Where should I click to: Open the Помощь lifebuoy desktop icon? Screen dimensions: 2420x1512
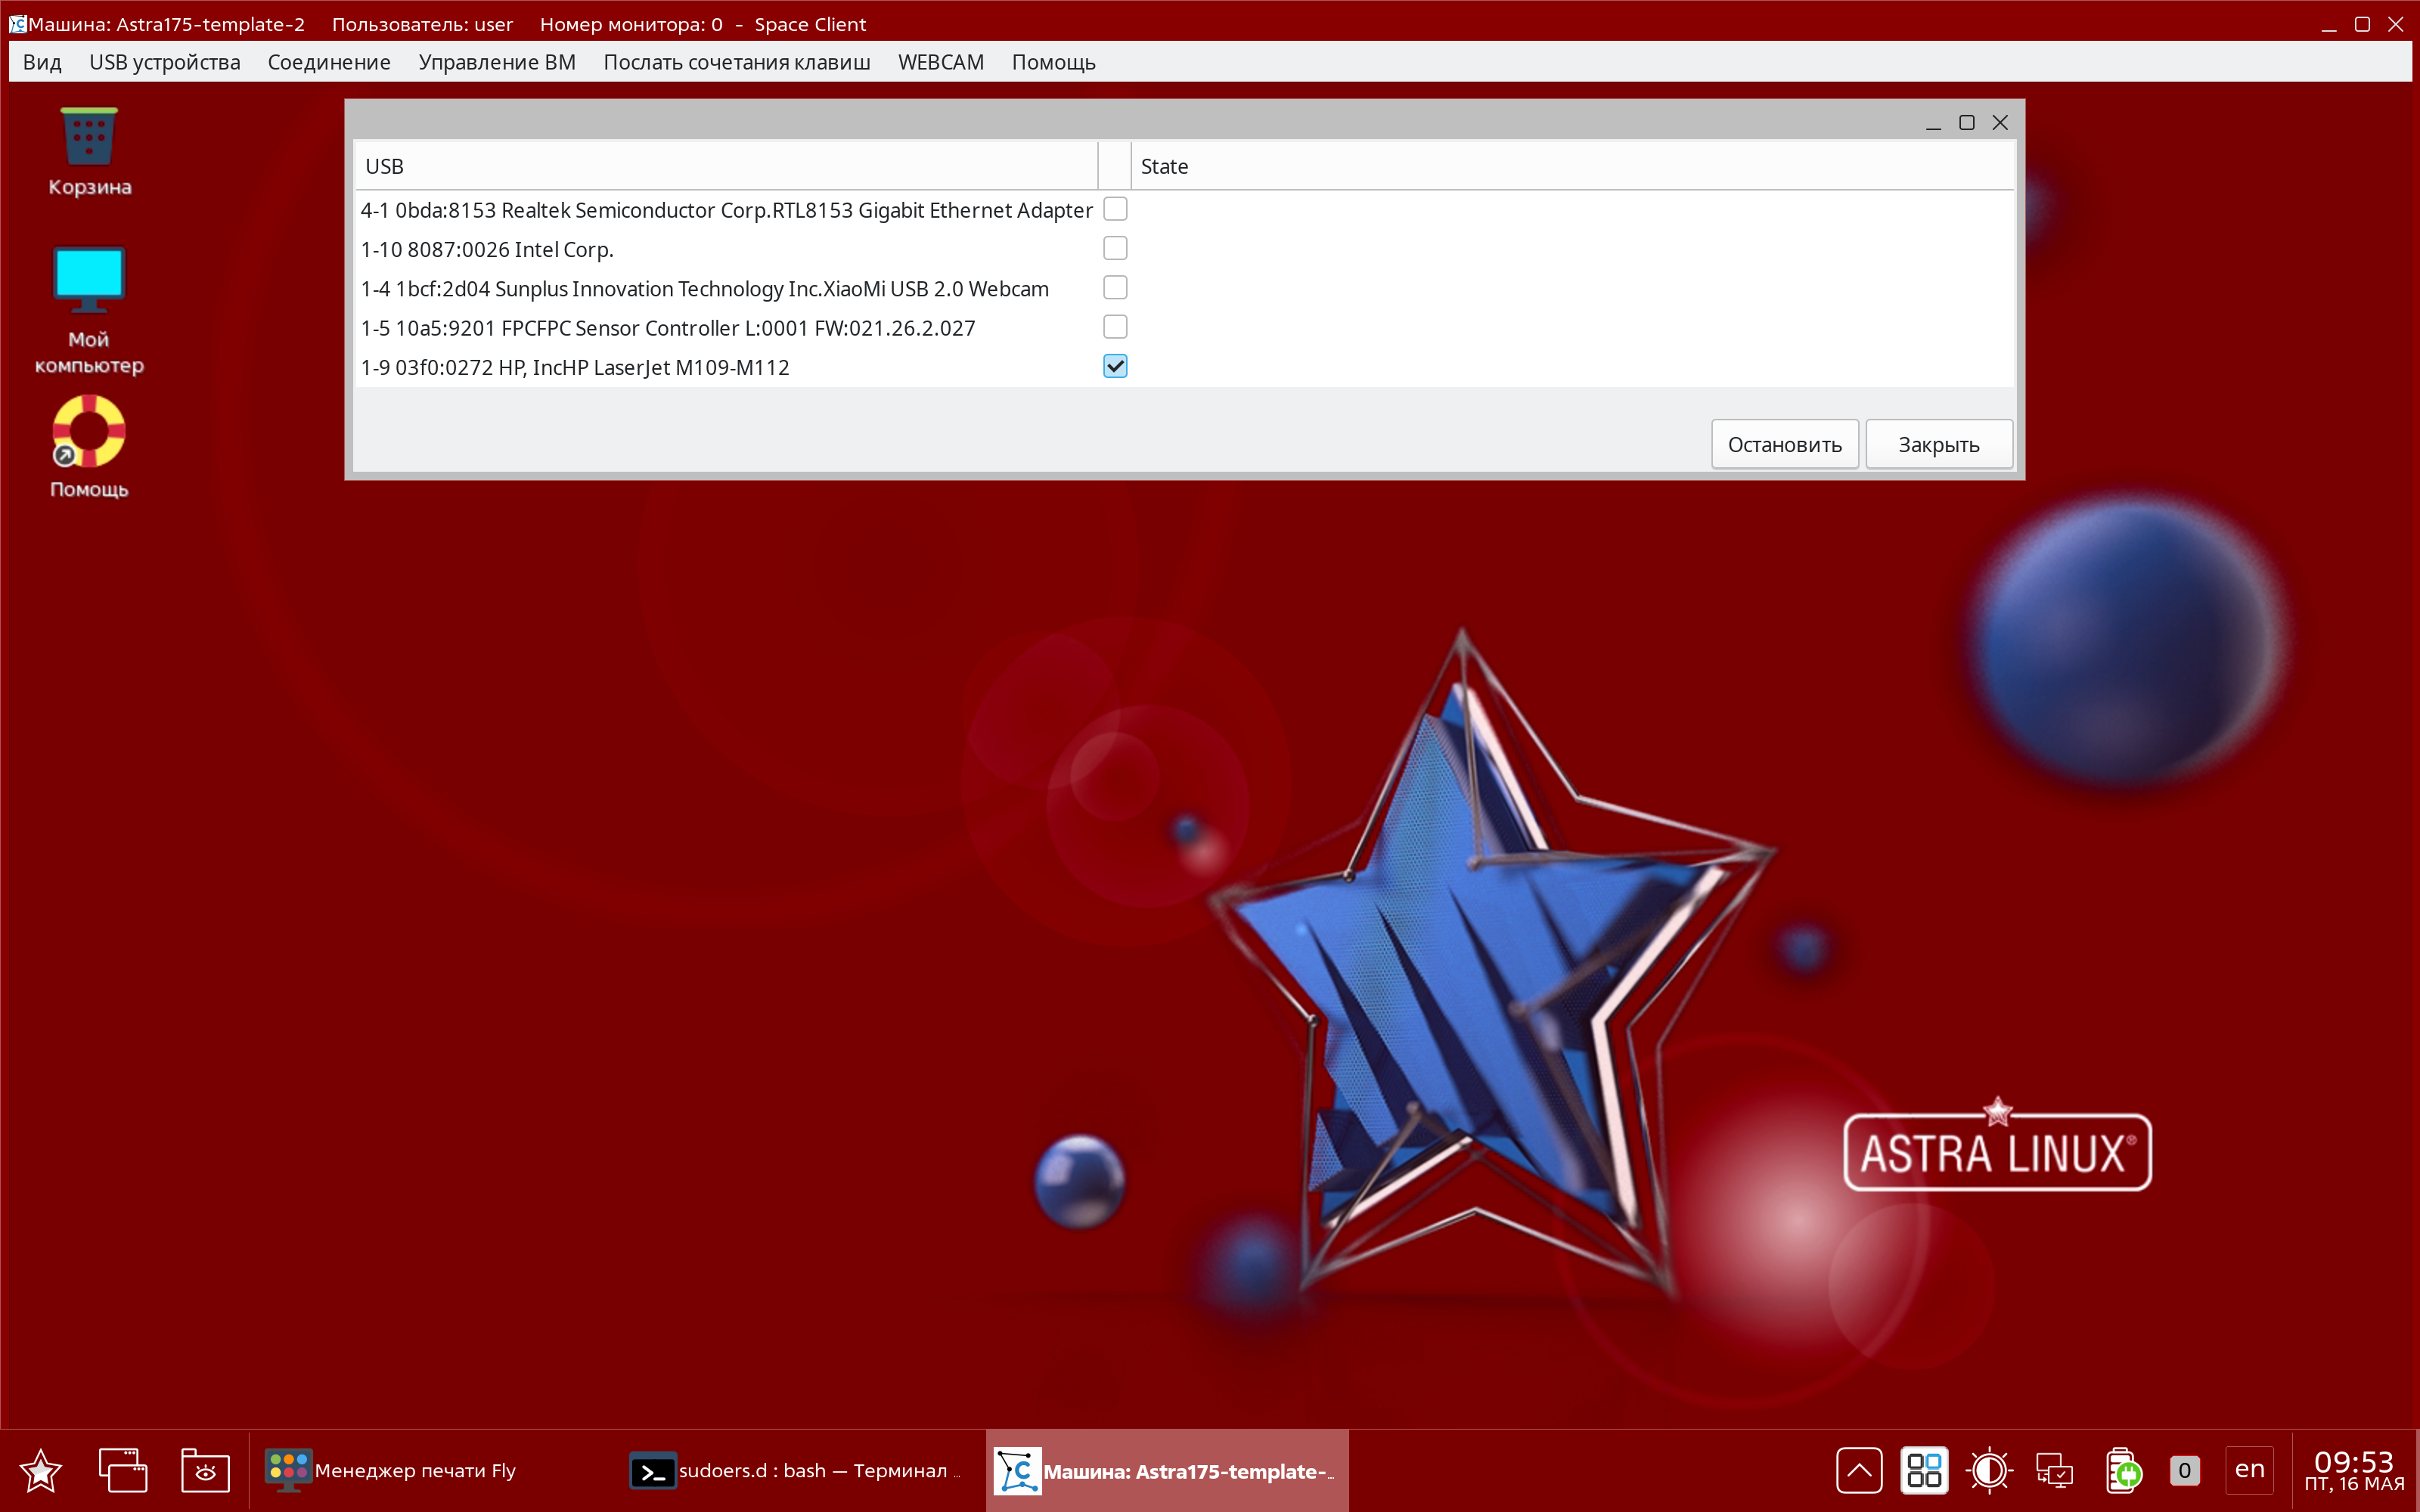pyautogui.click(x=89, y=432)
